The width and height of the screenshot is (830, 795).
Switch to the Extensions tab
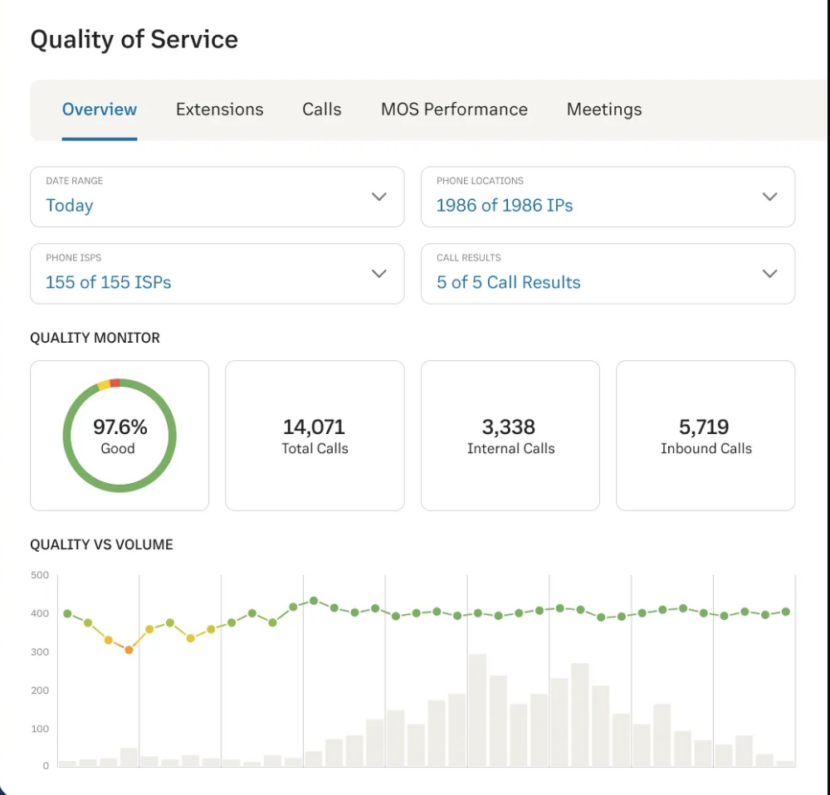tap(219, 109)
